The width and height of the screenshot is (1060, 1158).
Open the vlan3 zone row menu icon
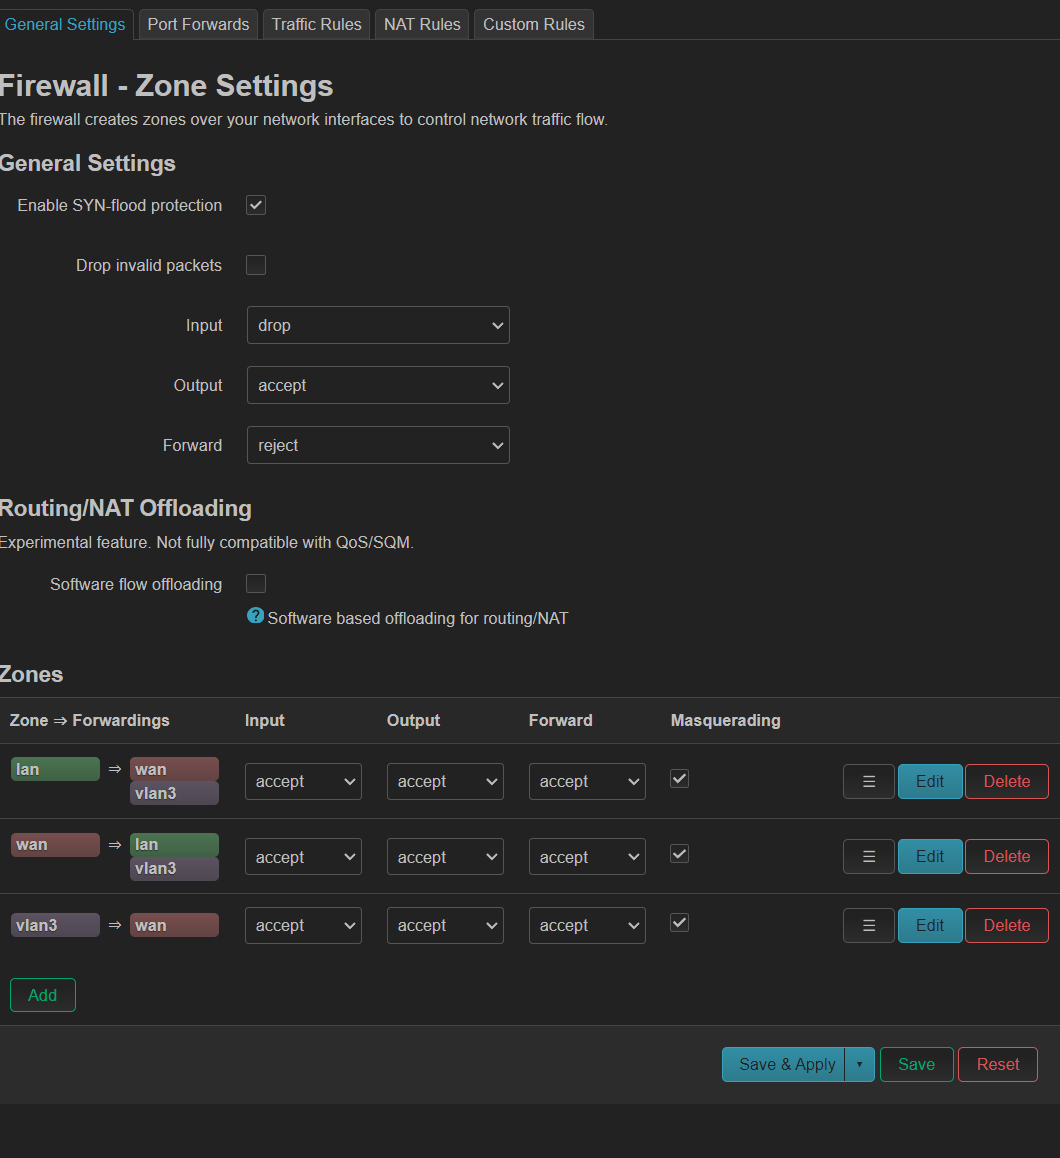(x=868, y=925)
